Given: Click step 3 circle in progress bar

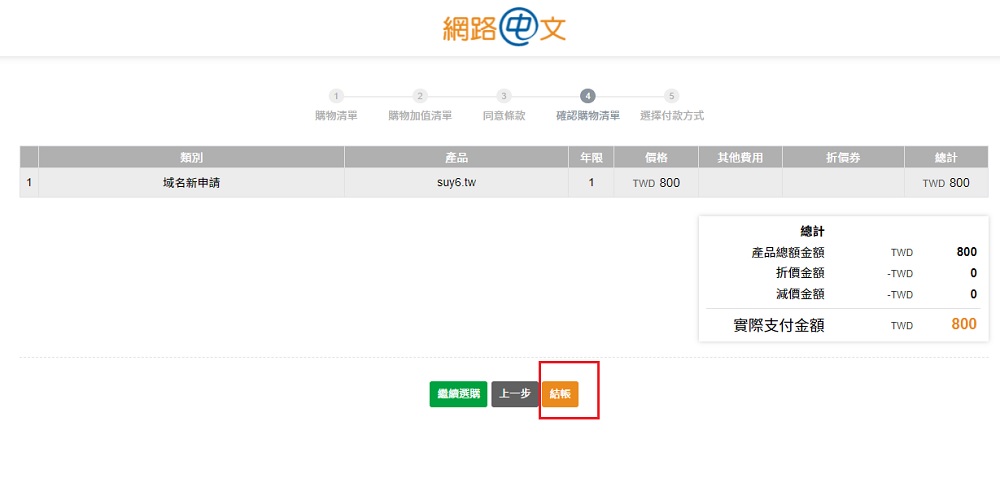Looking at the screenshot, I should [504, 96].
